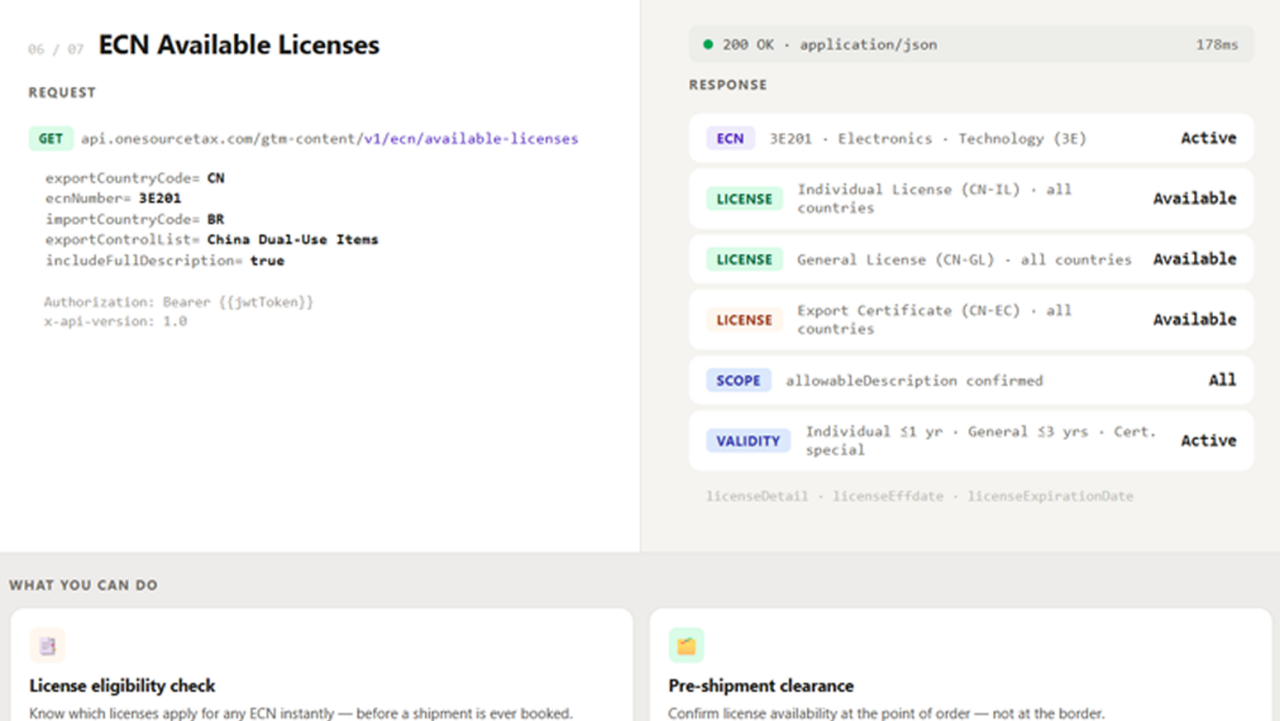Click Active status in the ECN row
Screen dimensions: 1280x721
tap(1208, 138)
